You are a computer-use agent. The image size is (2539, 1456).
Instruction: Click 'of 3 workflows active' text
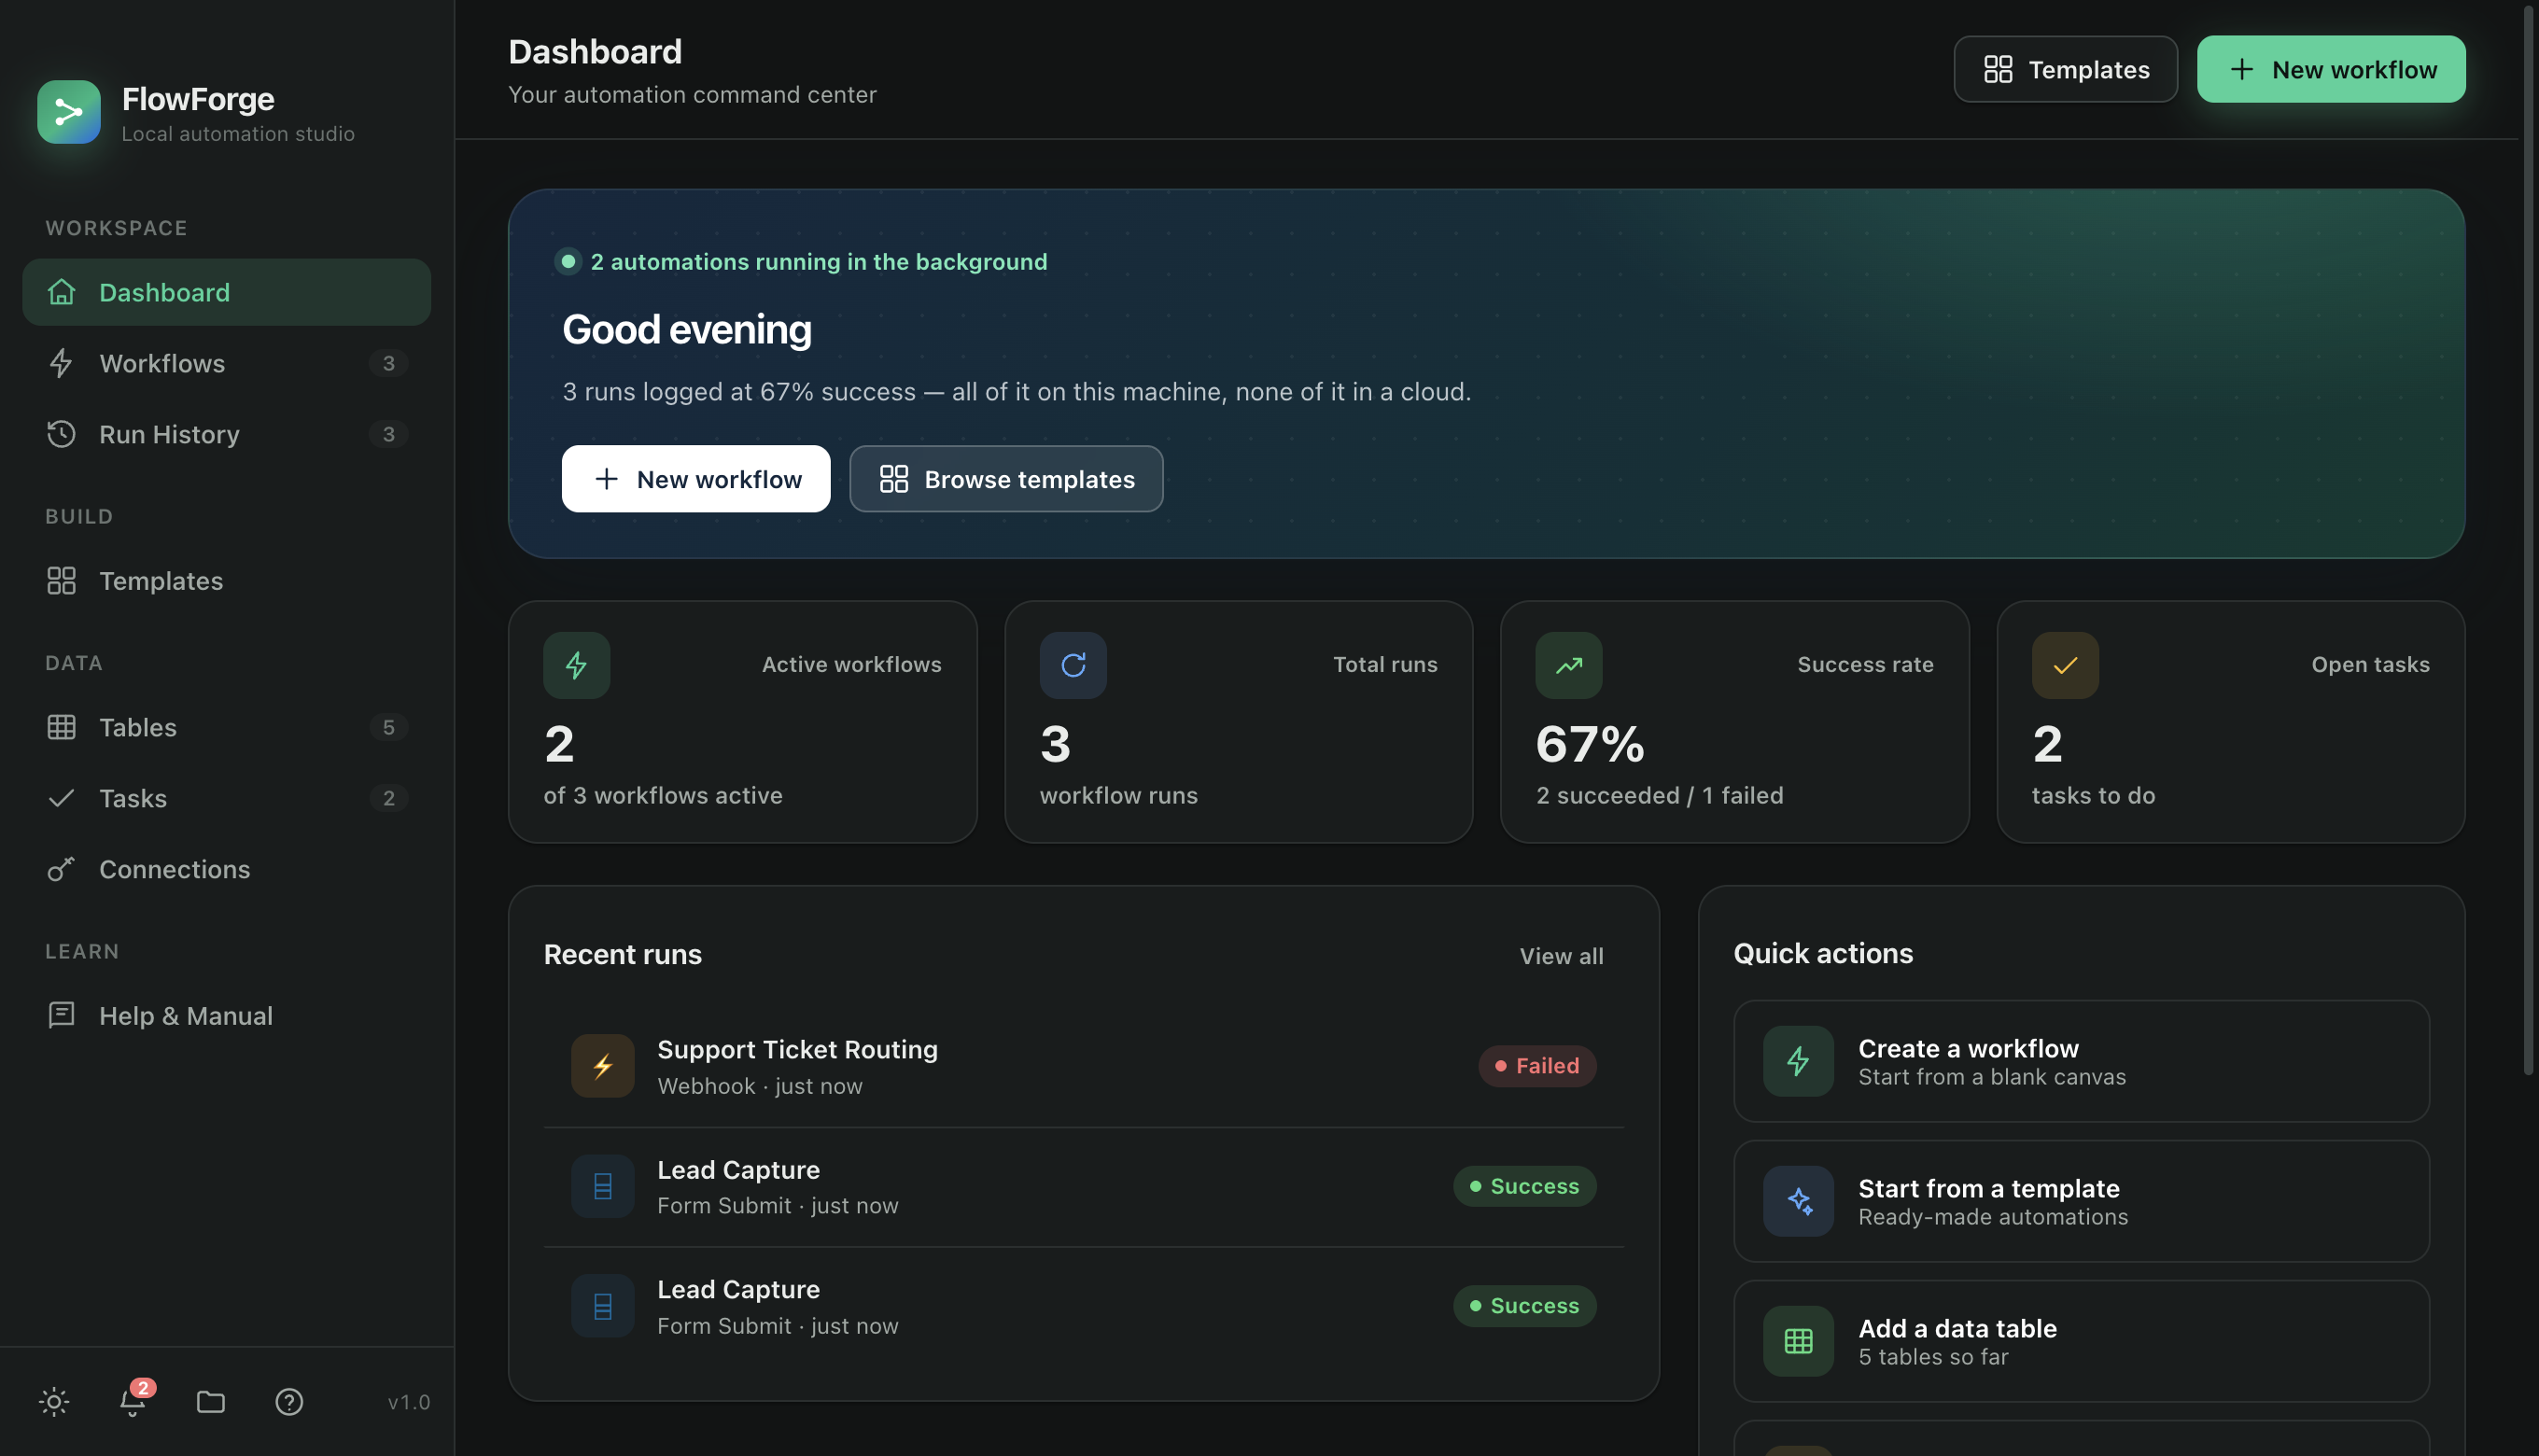[x=663, y=795]
